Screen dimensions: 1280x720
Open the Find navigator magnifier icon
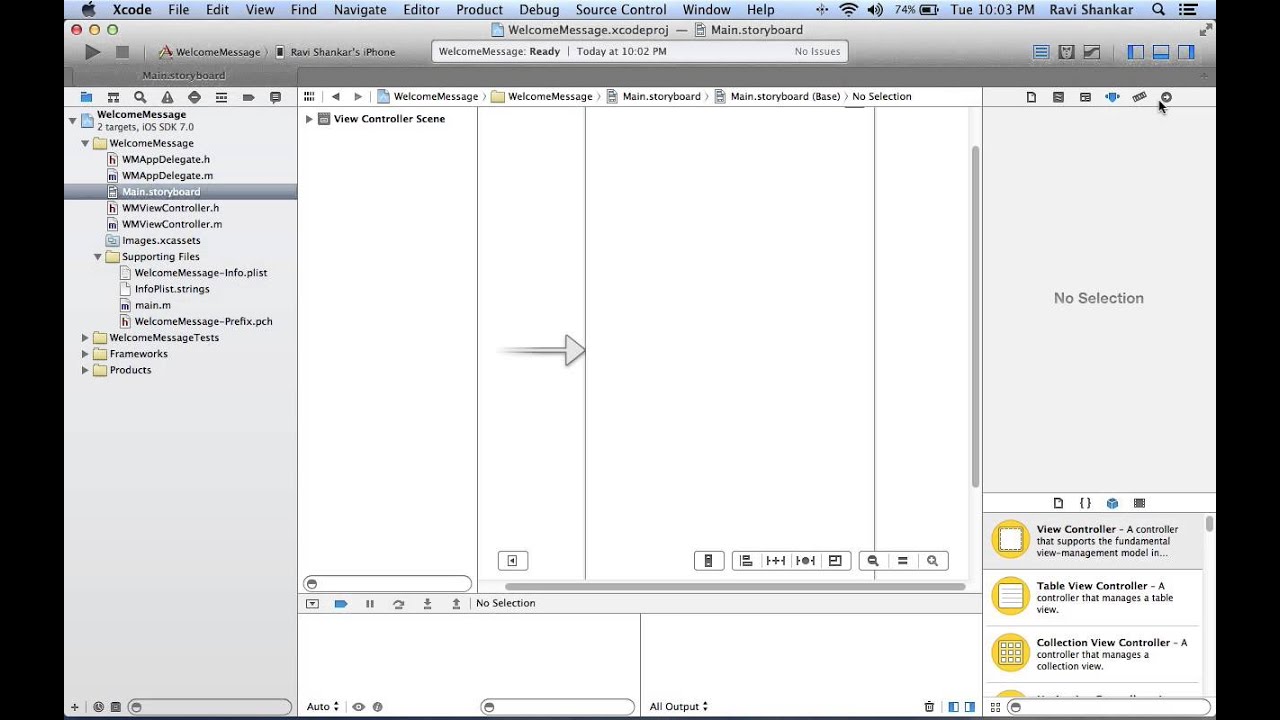pyautogui.click(x=140, y=97)
